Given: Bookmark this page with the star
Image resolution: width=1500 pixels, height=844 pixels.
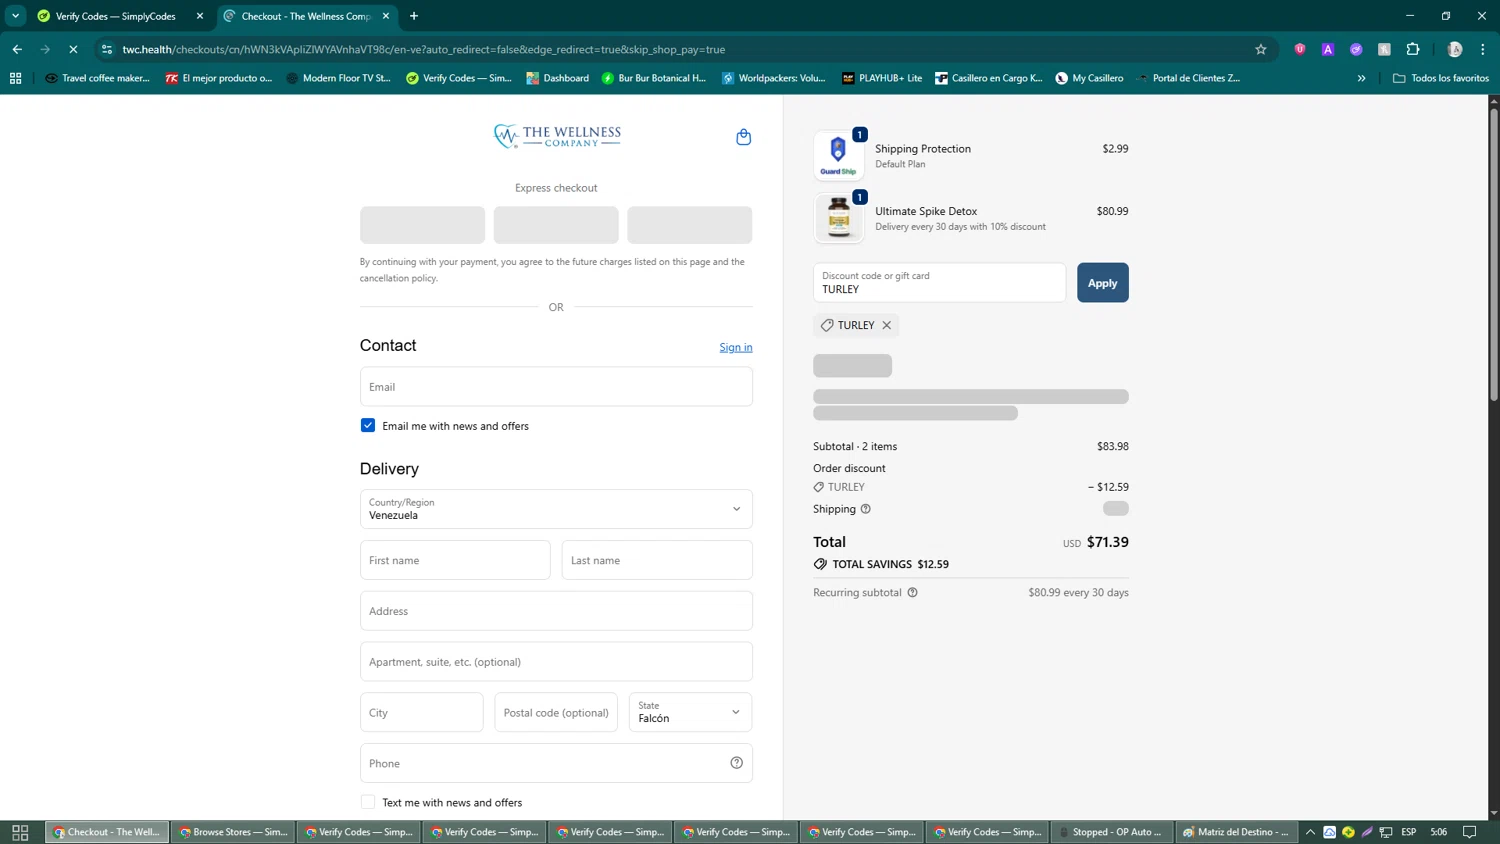Looking at the screenshot, I should tap(1260, 49).
